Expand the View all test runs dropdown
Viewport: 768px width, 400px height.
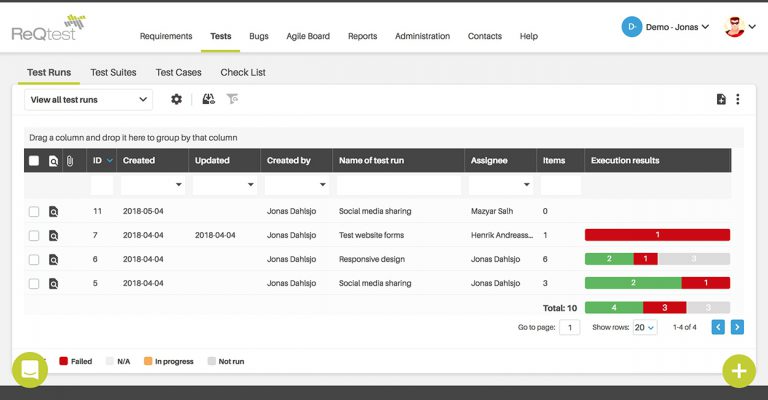[89, 99]
